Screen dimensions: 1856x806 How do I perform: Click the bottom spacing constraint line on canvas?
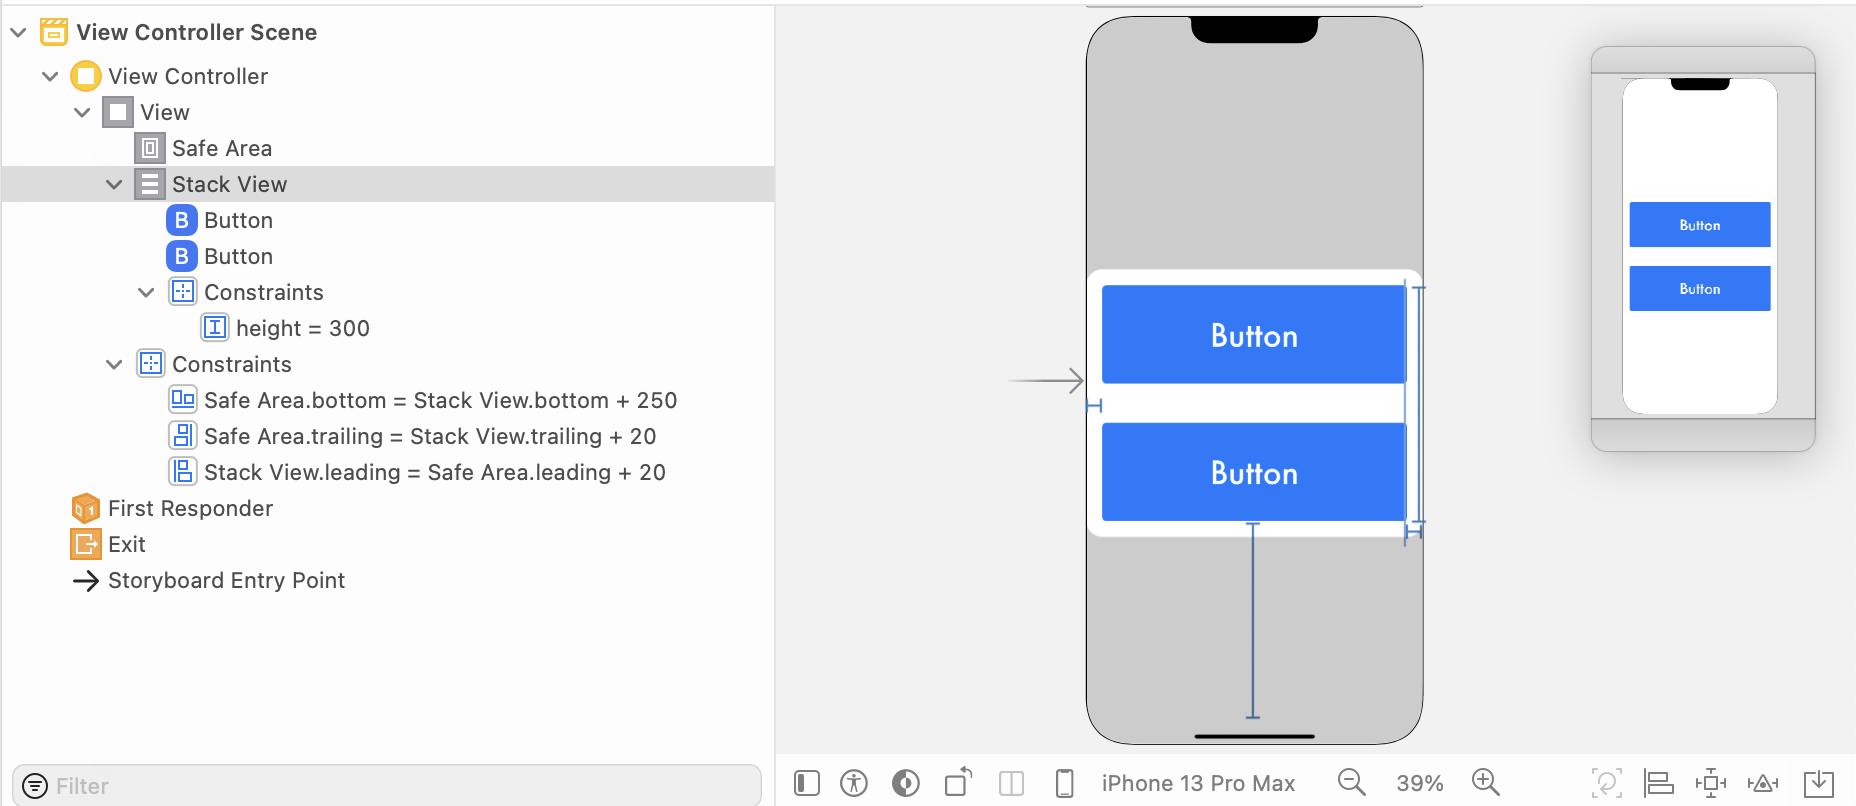tap(1253, 620)
